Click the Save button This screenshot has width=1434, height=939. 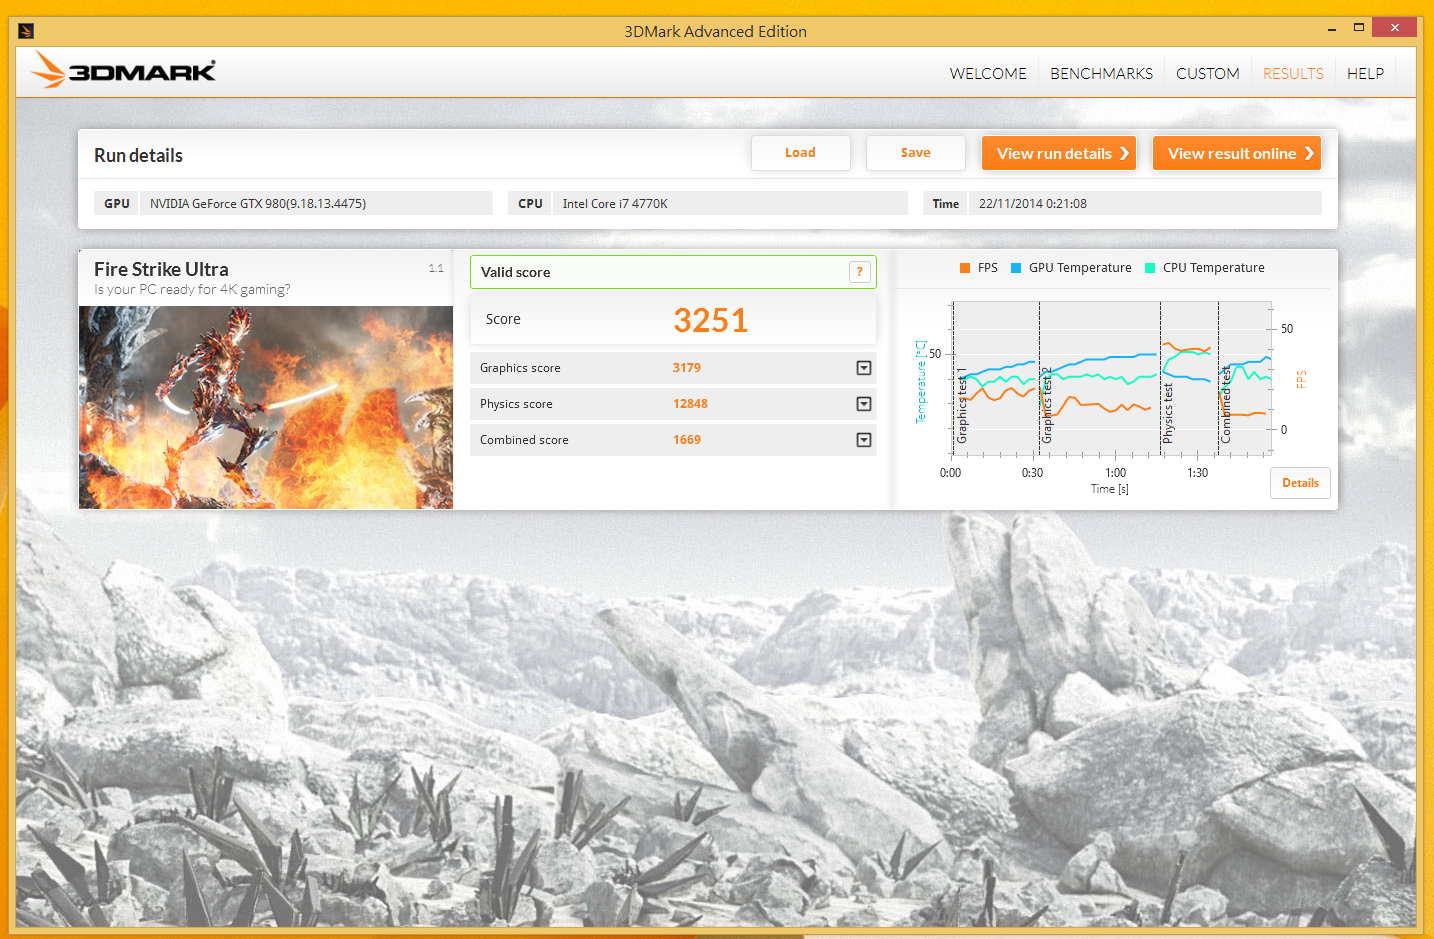point(915,153)
